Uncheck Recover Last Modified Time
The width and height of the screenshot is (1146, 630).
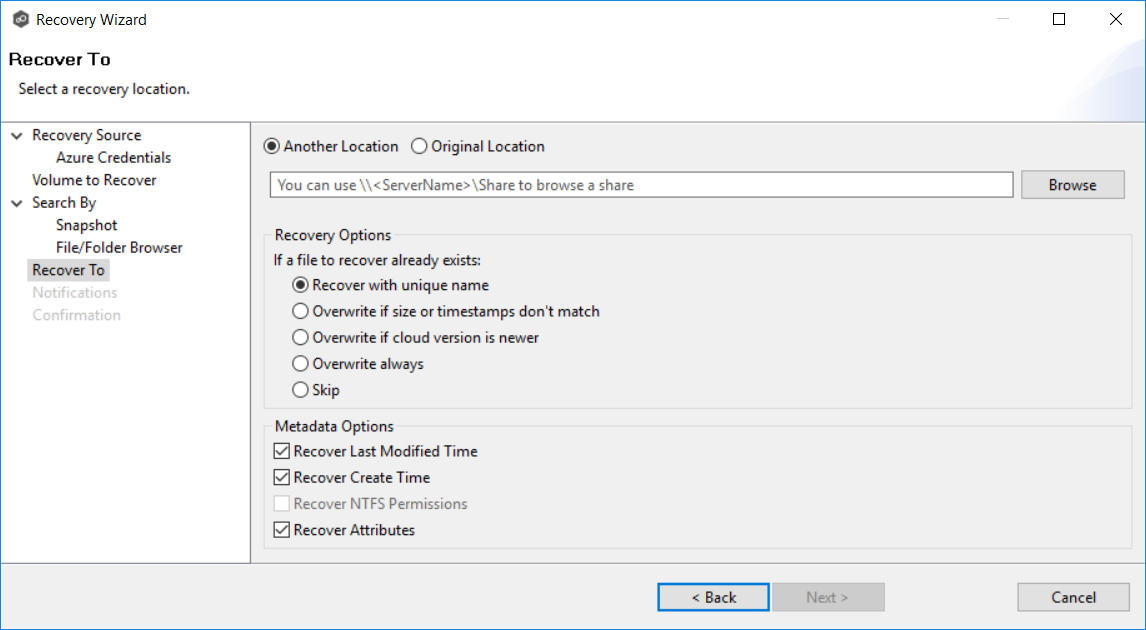[x=281, y=452]
